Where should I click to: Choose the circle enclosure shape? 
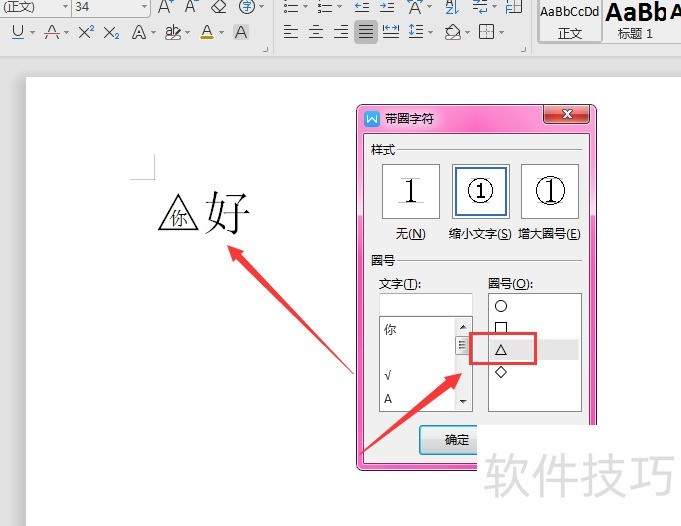pos(501,306)
